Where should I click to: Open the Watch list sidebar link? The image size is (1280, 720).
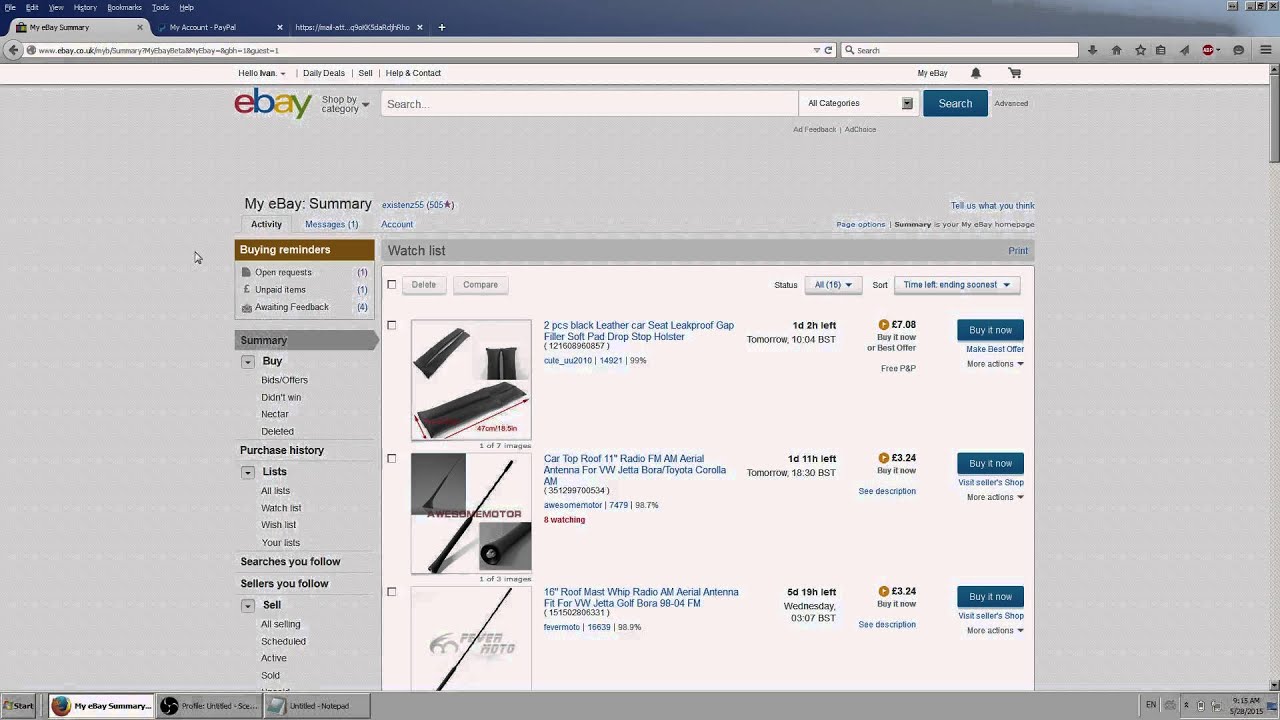pos(281,508)
